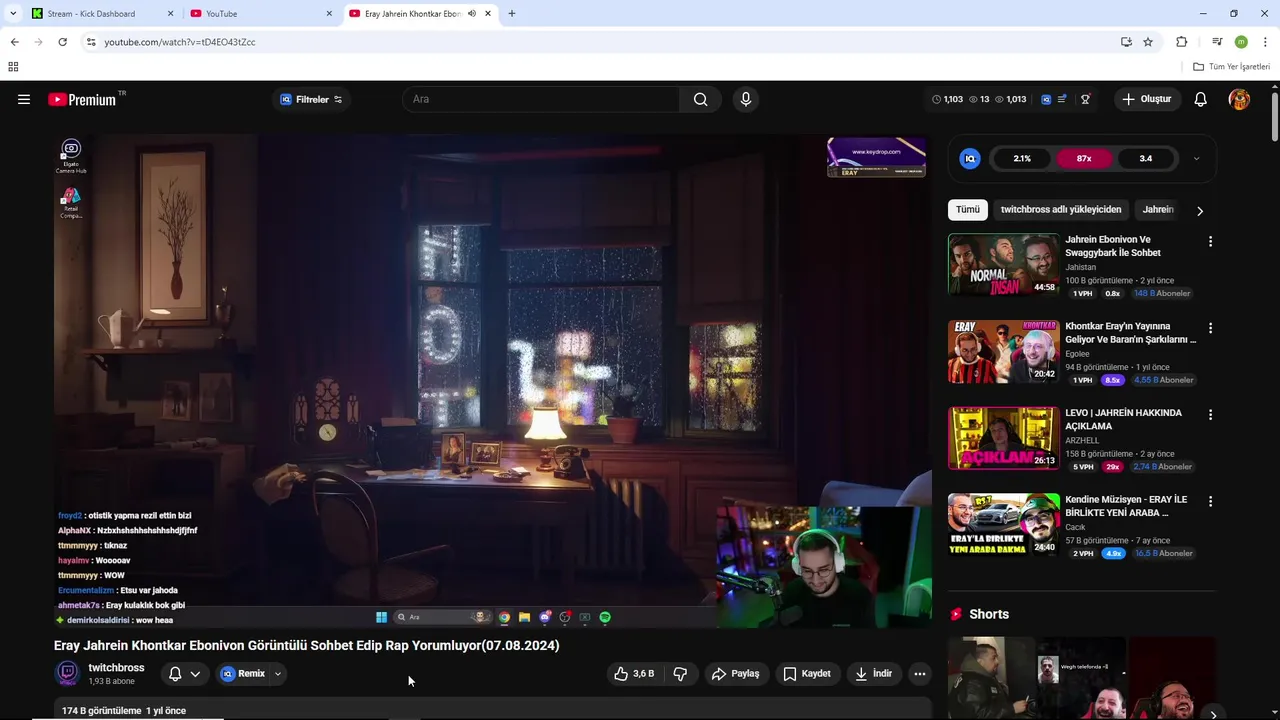The width and height of the screenshot is (1280, 720).
Task: Open the vidIQ list icon beside it
Action: pyautogui.click(x=1062, y=99)
